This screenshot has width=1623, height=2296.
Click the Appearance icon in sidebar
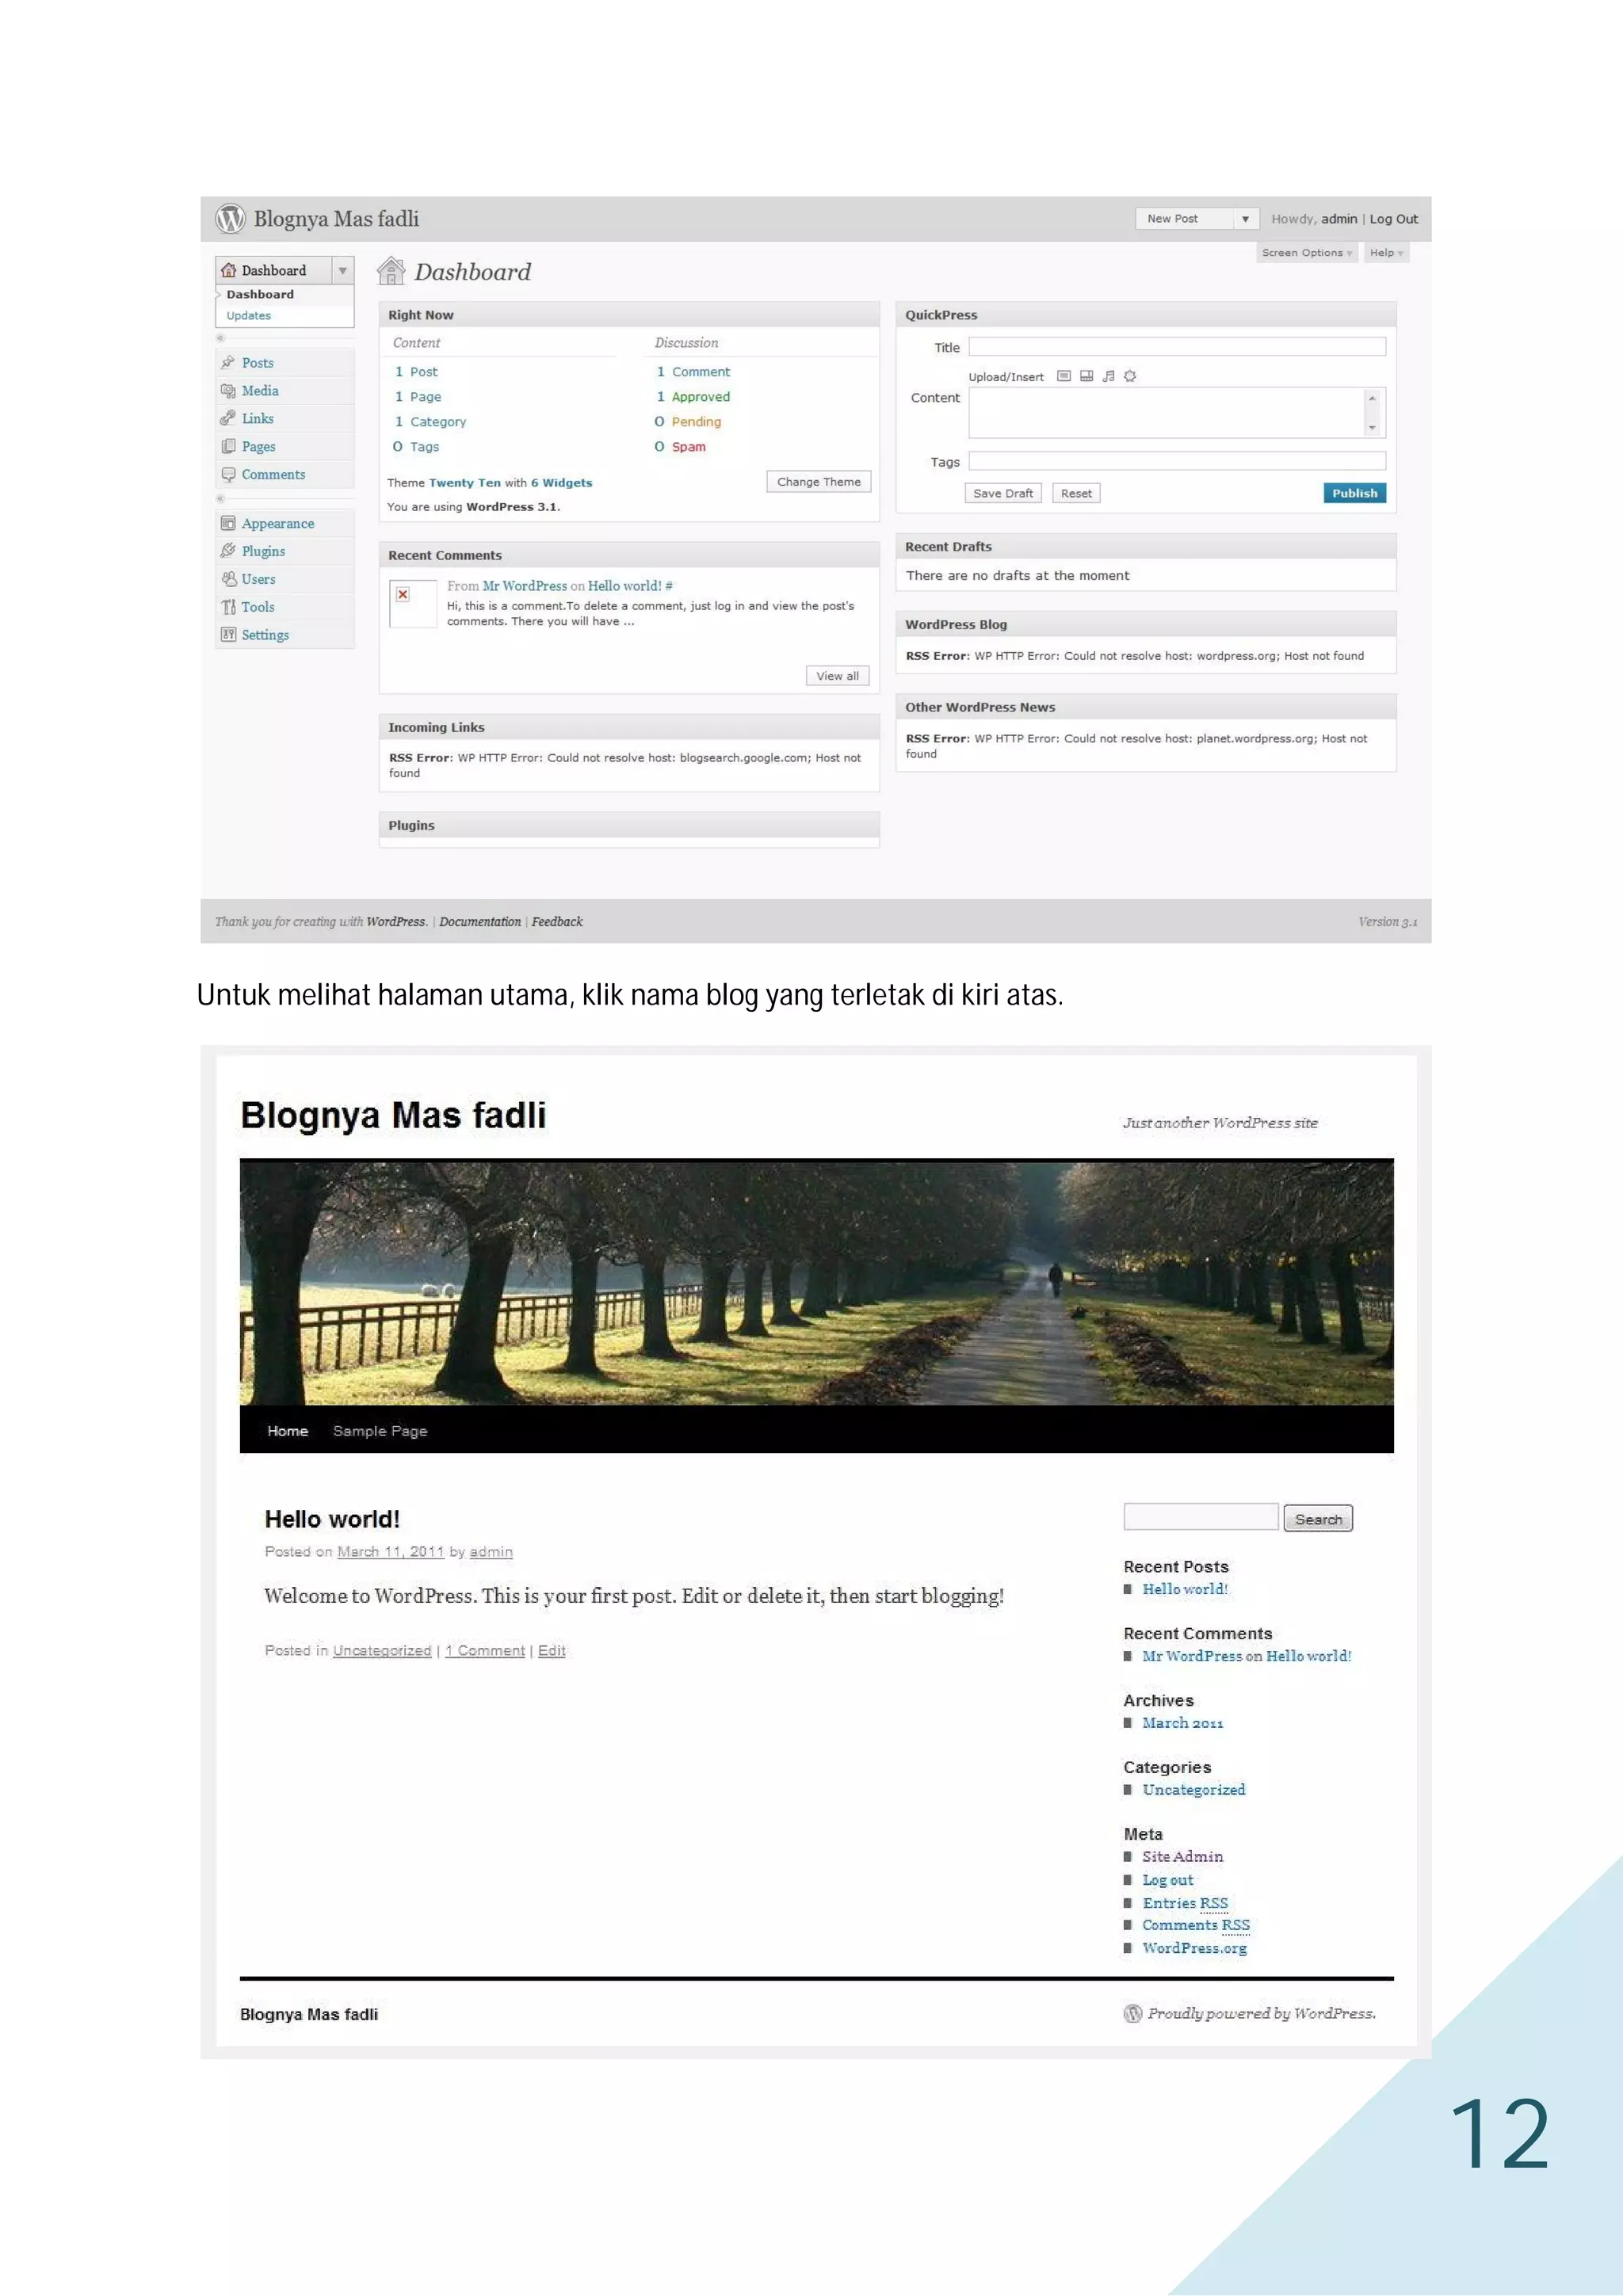[228, 523]
